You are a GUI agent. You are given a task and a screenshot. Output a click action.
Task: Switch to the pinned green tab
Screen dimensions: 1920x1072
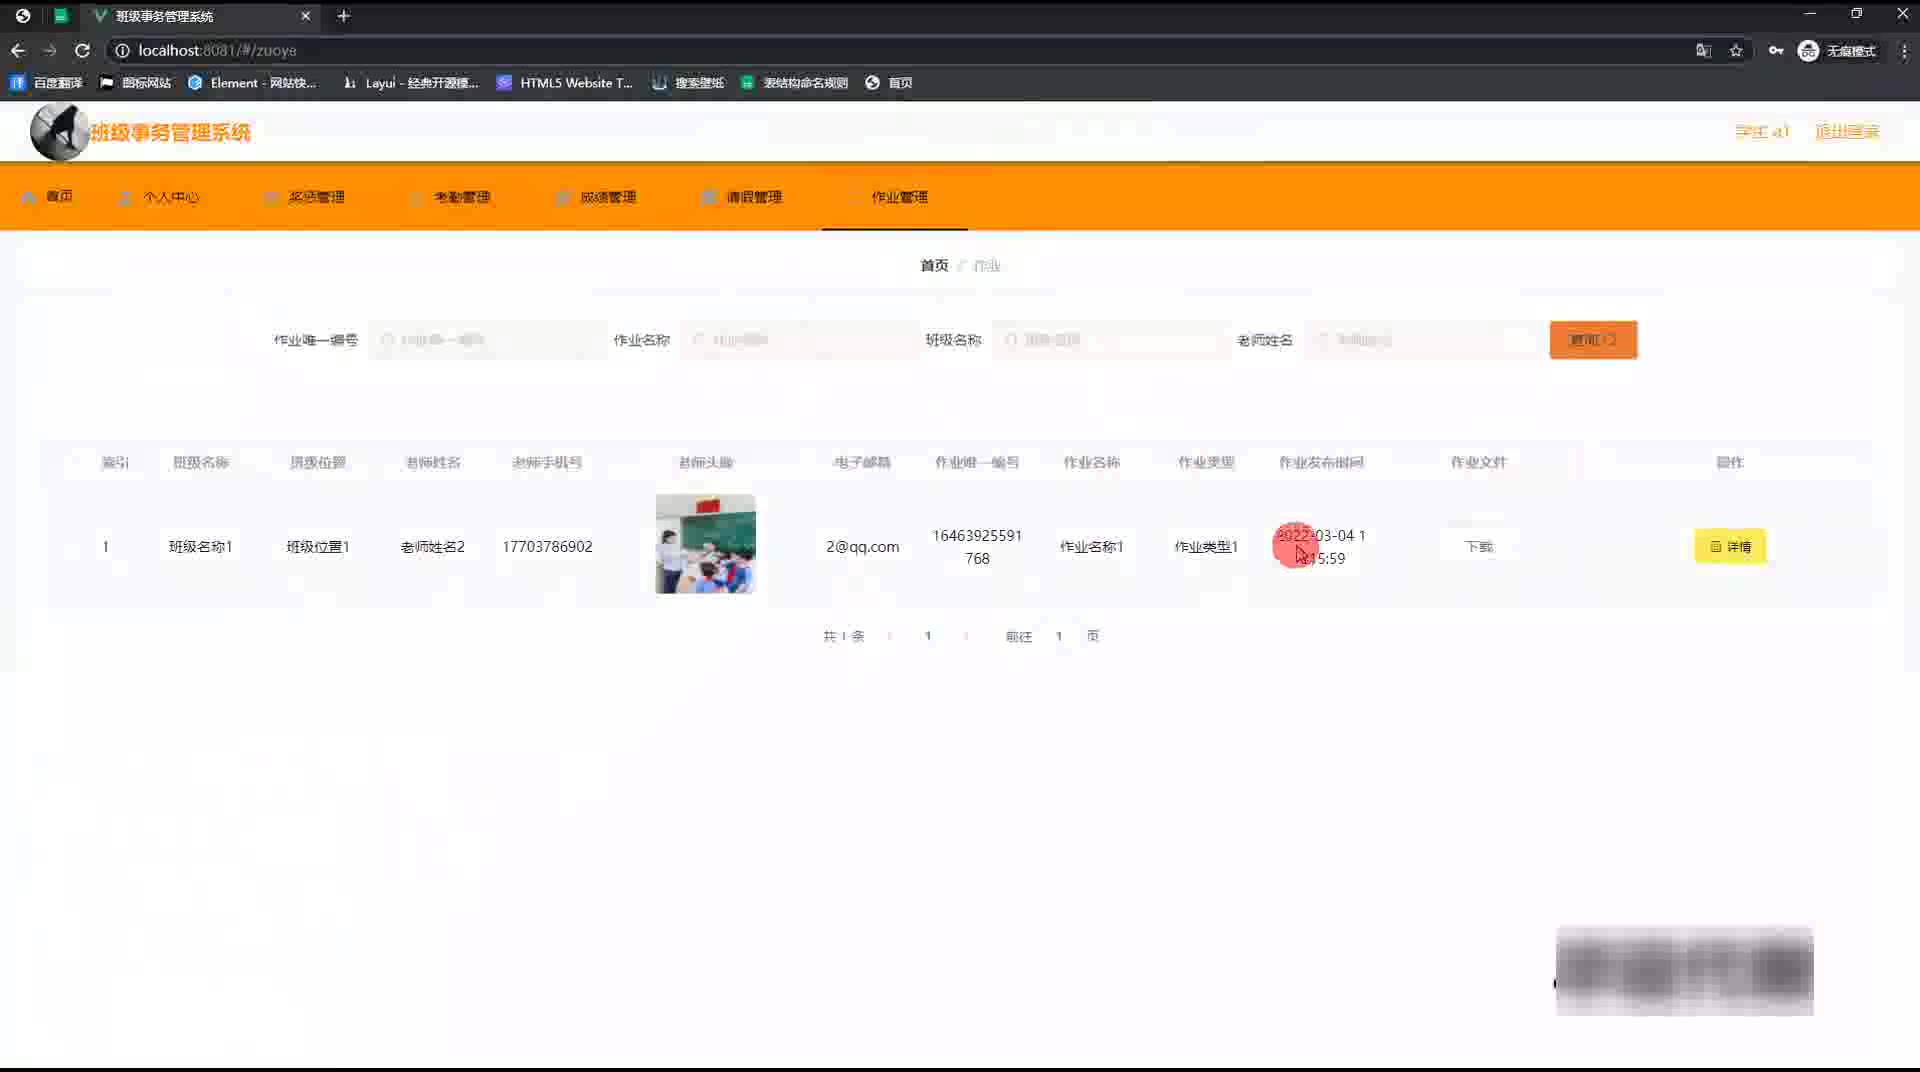tap(61, 16)
